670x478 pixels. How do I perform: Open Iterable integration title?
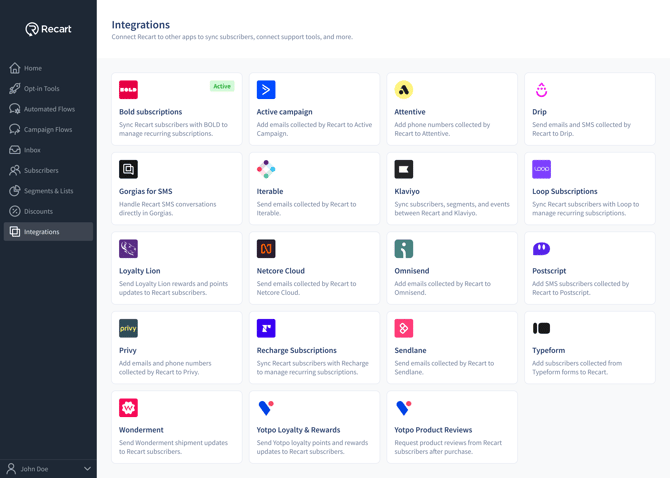tap(270, 191)
